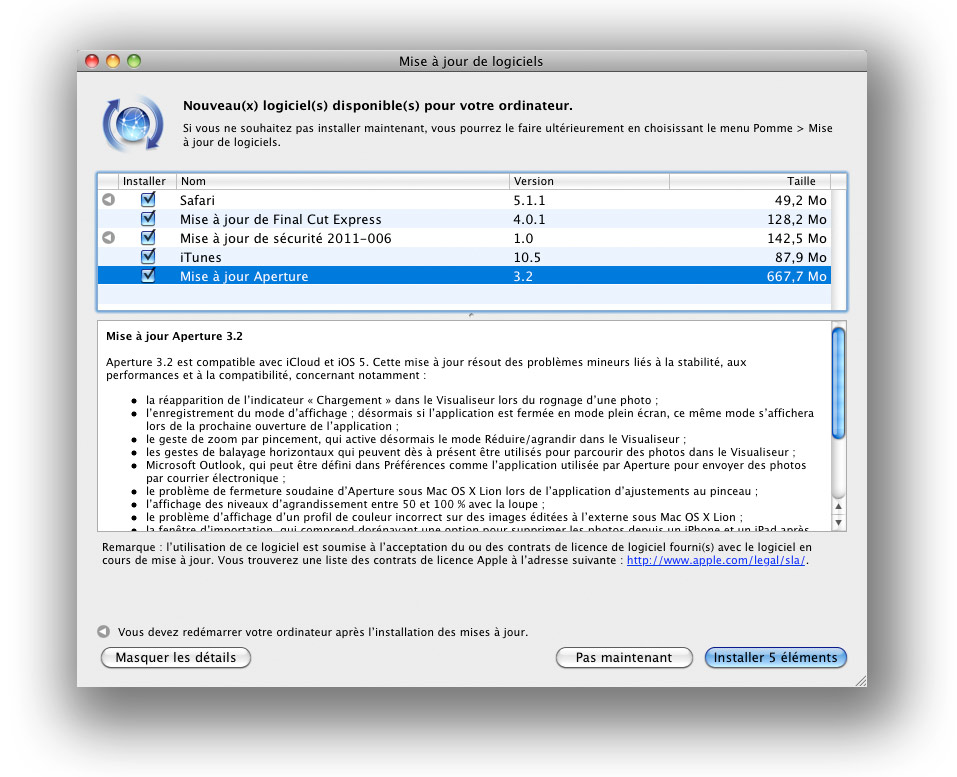Sort updates by the Nom column header
The height and width of the screenshot is (777, 957).
pyautogui.click(x=342, y=181)
